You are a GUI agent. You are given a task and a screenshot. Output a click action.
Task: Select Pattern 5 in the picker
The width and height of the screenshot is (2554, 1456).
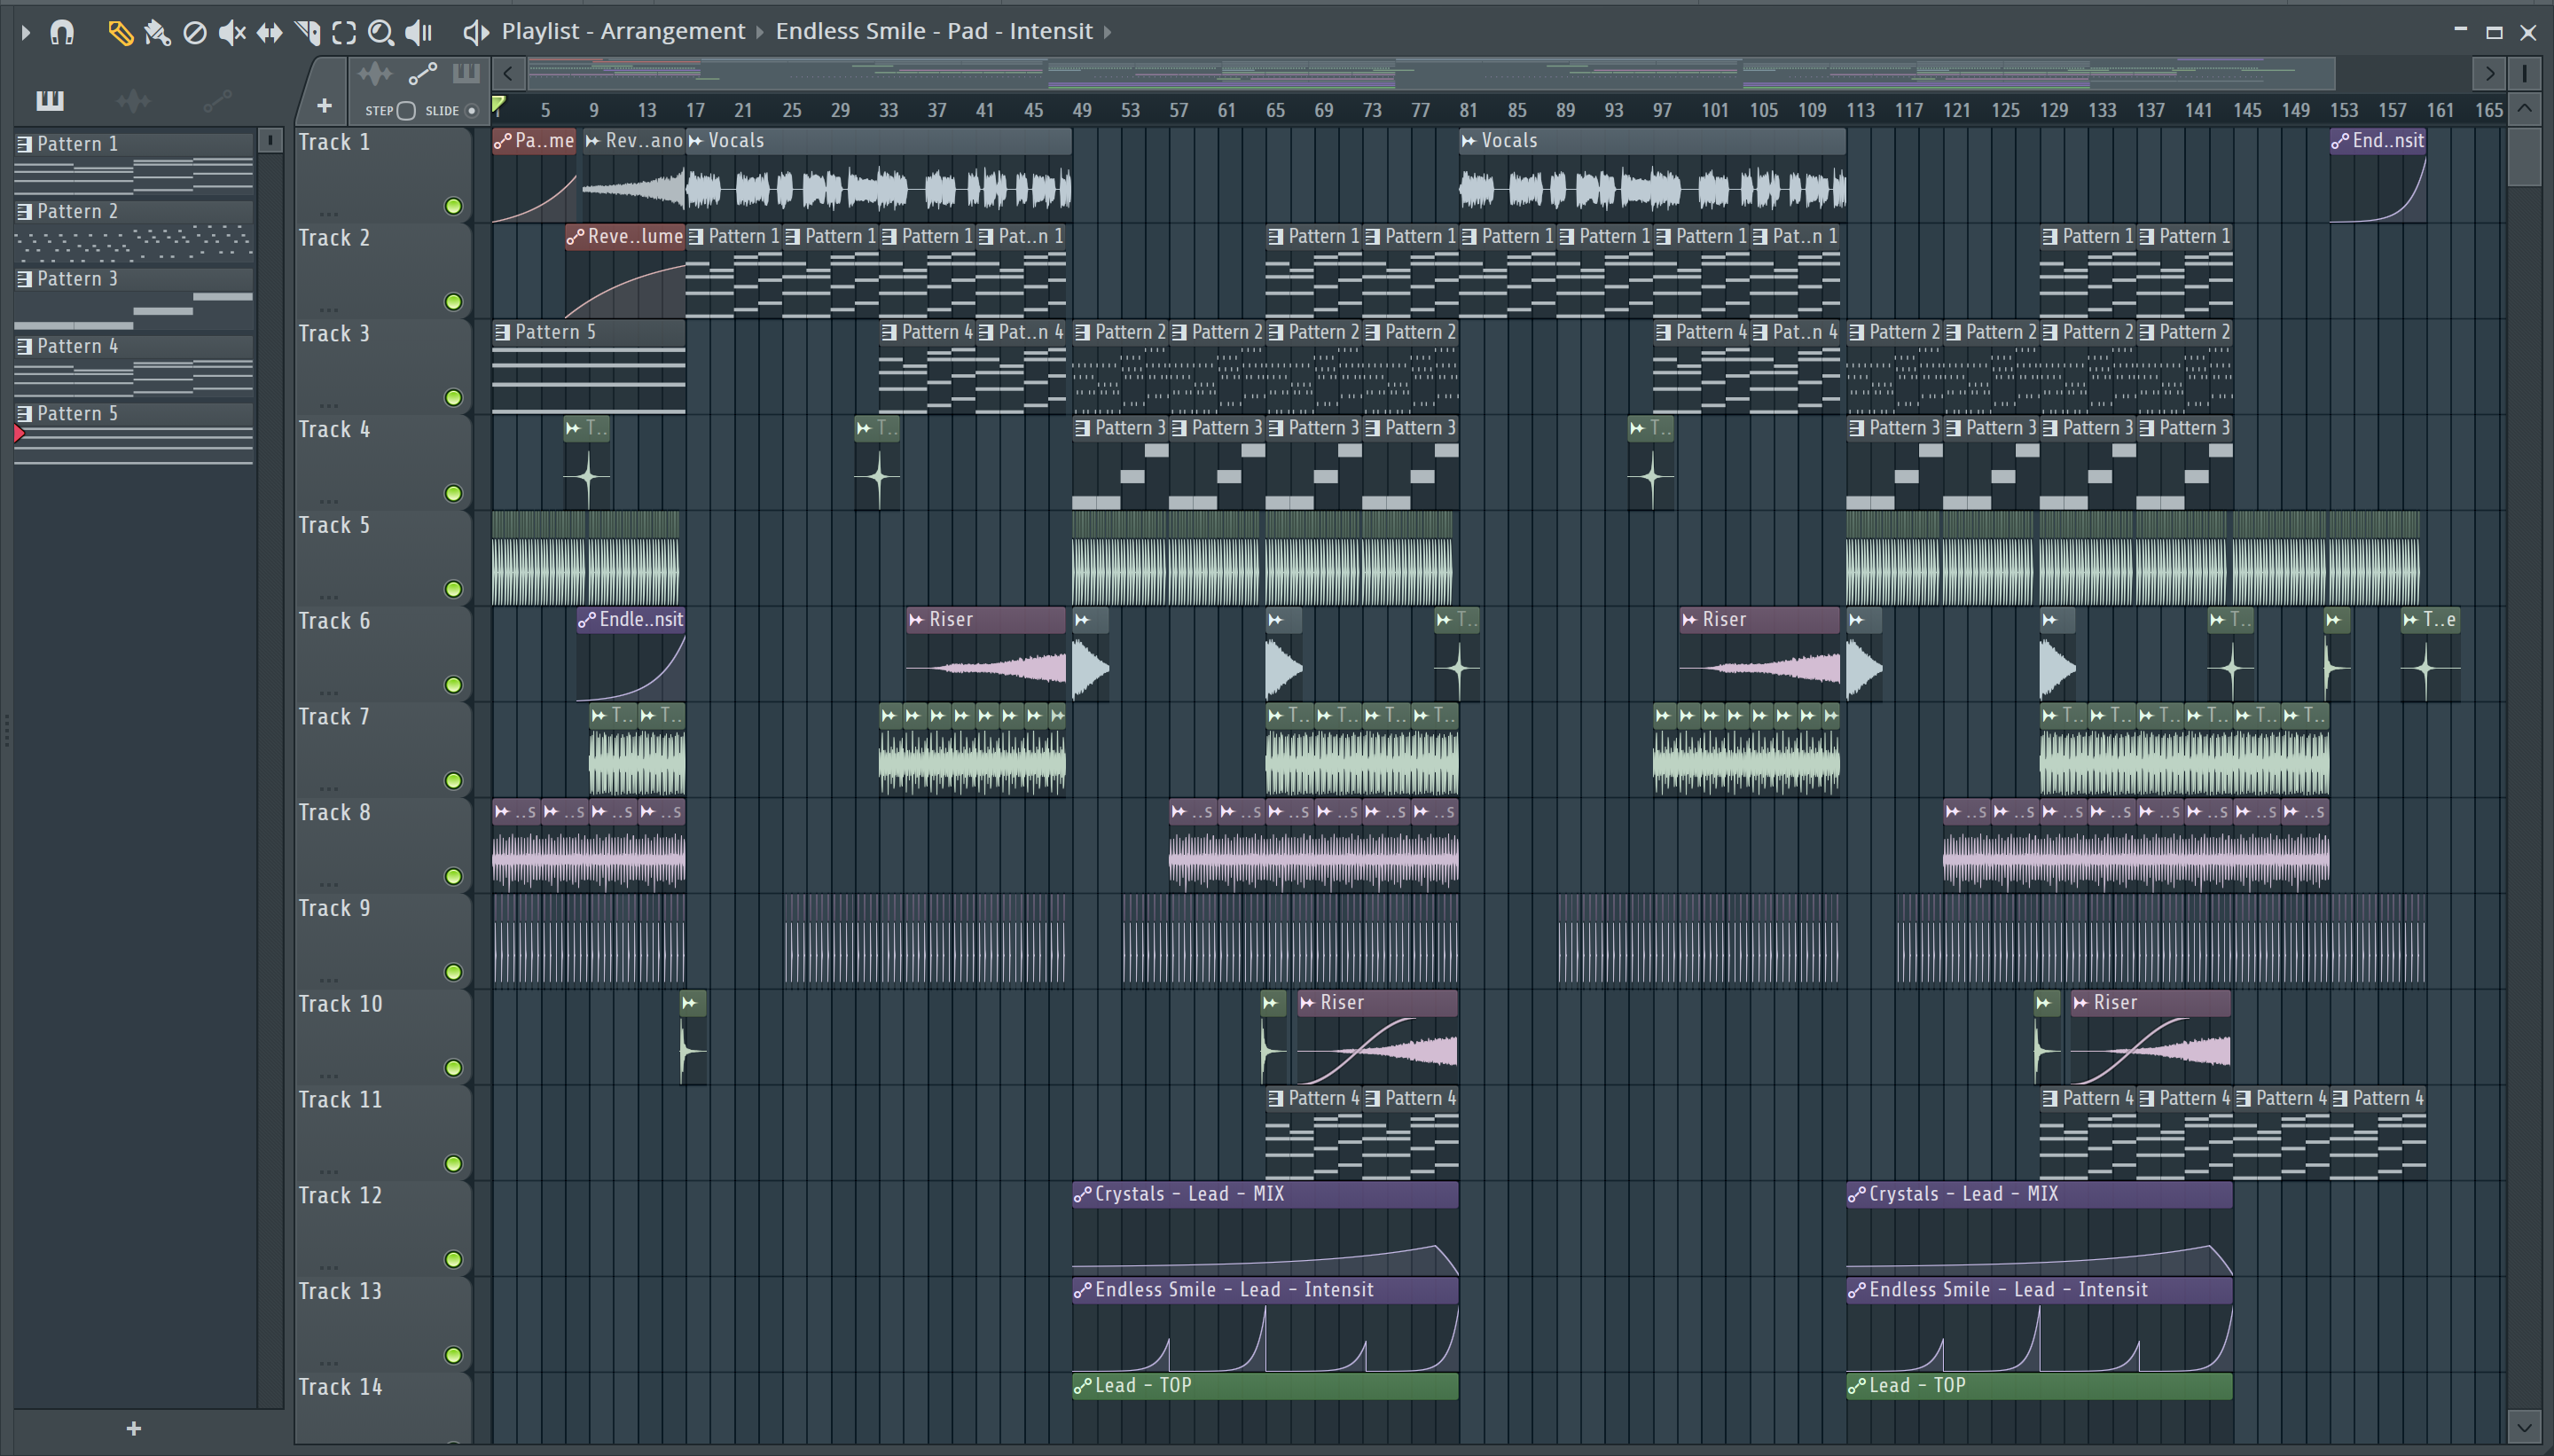(134, 433)
